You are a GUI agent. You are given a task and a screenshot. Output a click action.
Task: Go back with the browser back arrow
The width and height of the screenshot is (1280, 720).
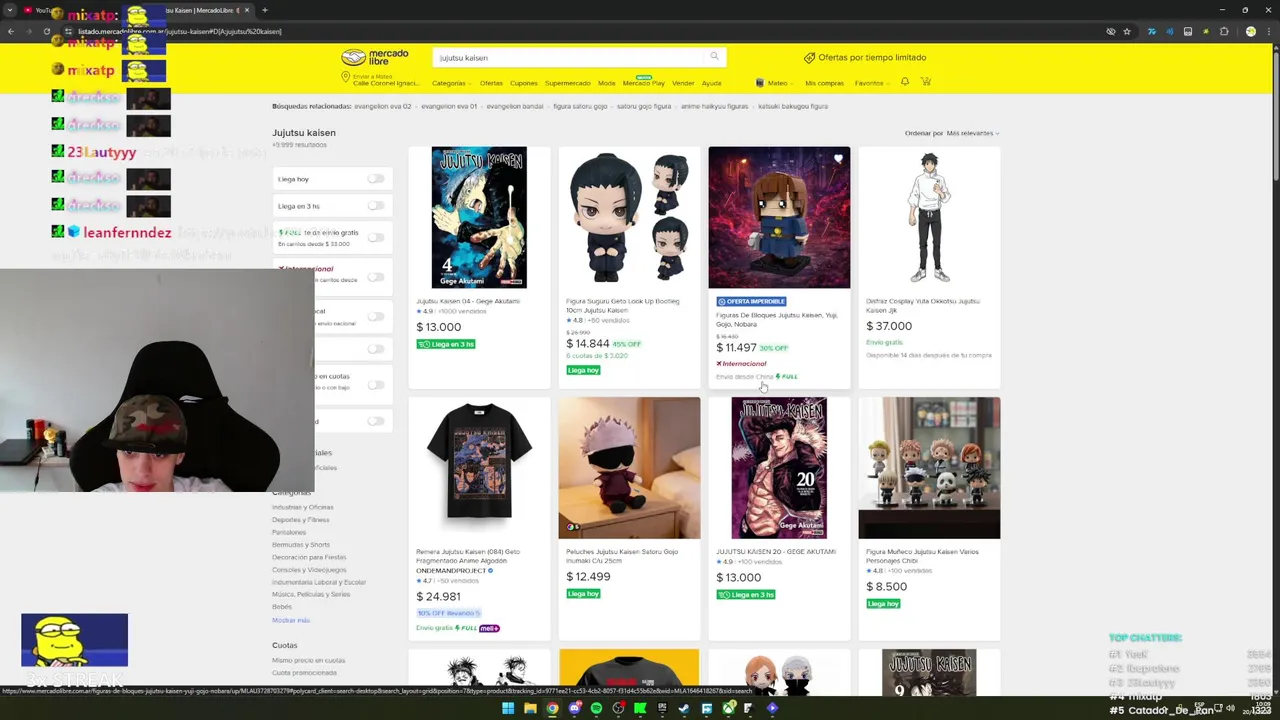point(11,31)
